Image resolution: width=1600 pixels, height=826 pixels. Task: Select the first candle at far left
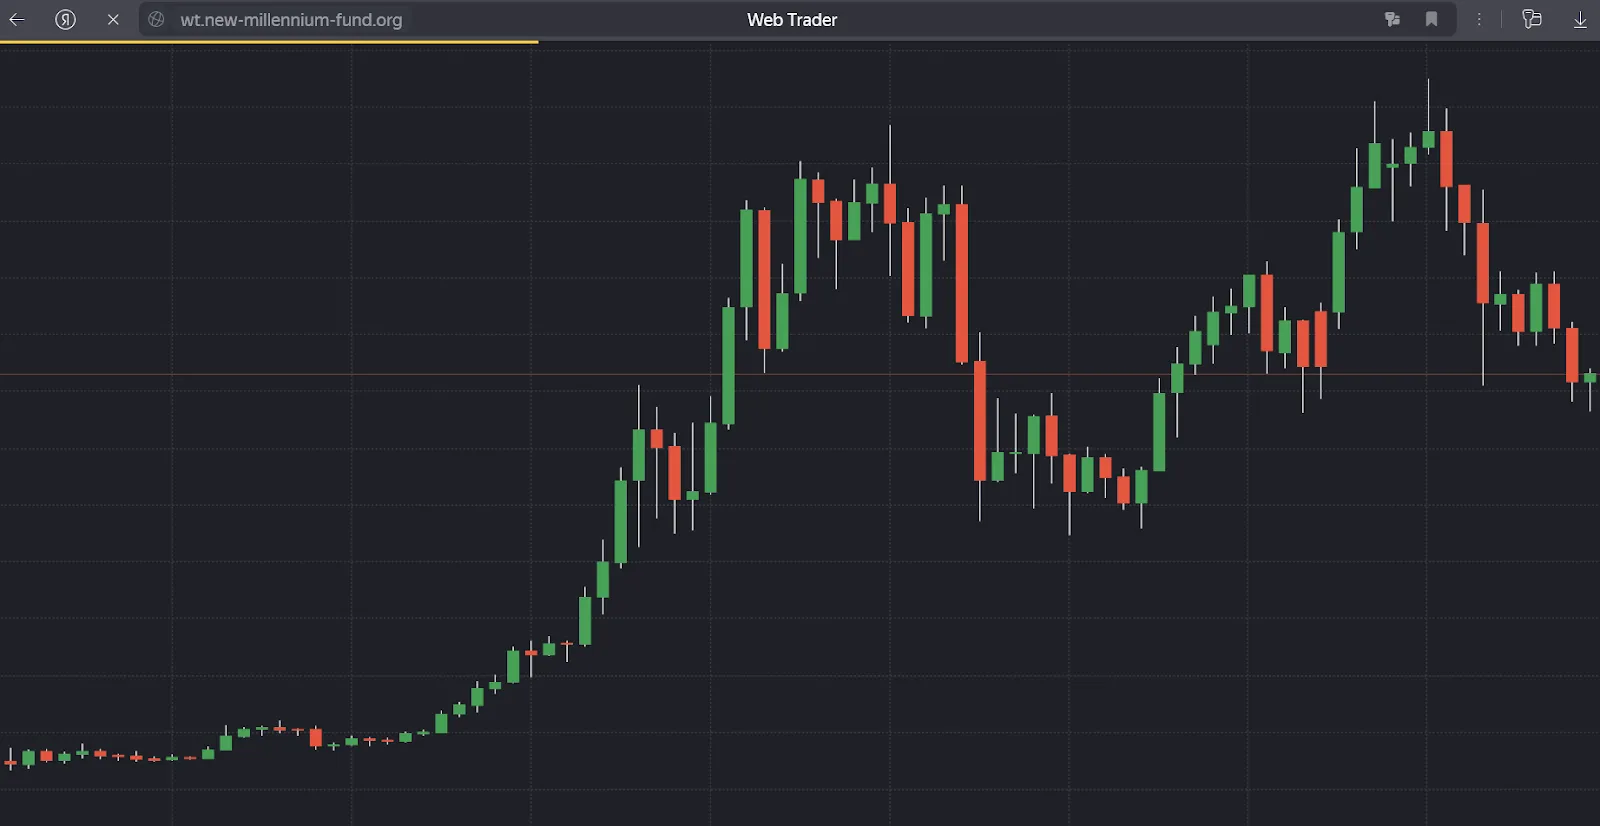pyautogui.click(x=10, y=762)
